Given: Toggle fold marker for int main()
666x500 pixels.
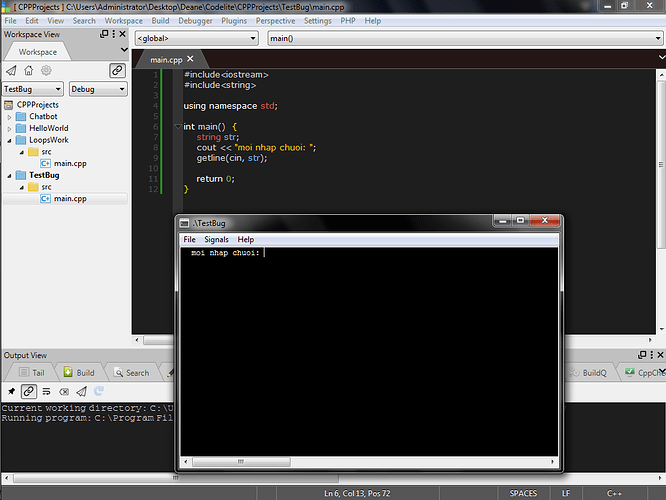Looking at the screenshot, I should point(178,126).
